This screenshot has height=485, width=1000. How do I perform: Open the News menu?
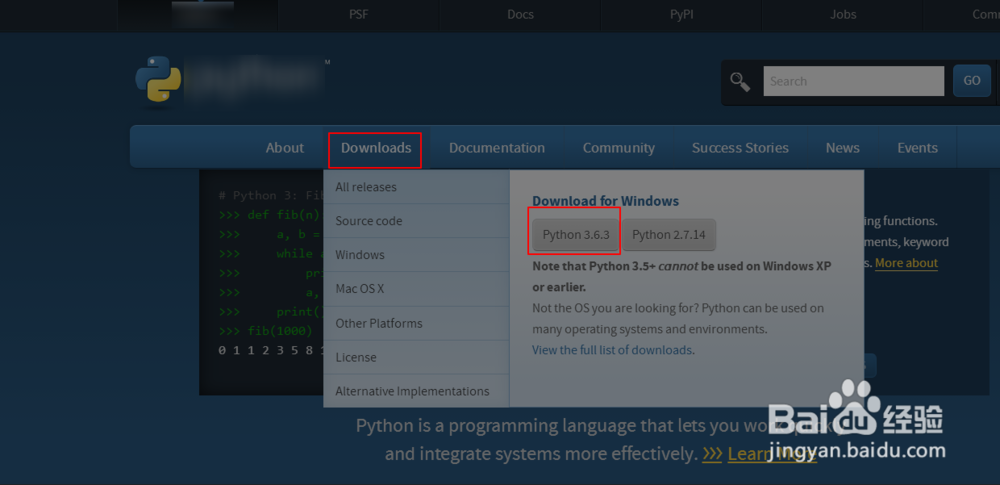842,147
